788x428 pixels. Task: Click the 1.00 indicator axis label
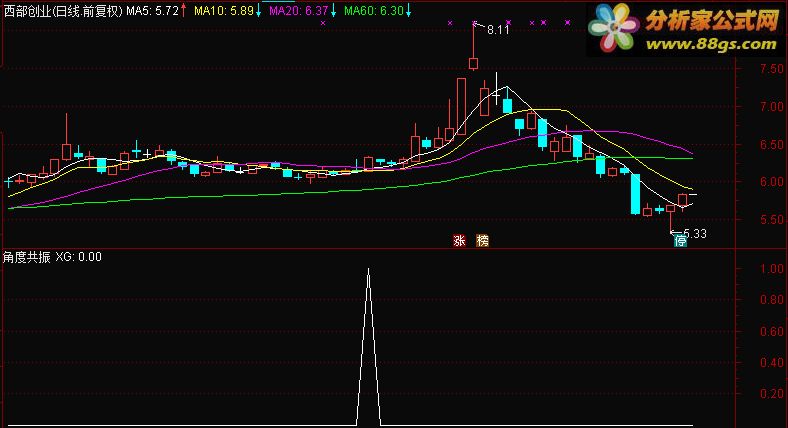pos(772,269)
